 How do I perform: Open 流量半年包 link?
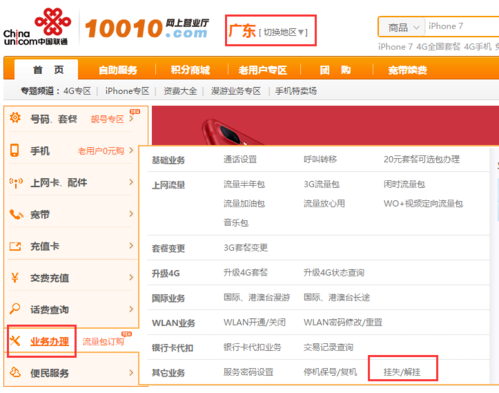pos(244,184)
